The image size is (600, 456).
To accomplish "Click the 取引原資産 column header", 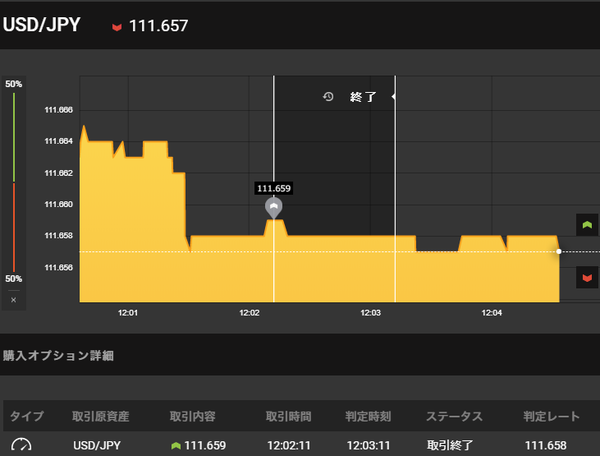I will 101,416.
